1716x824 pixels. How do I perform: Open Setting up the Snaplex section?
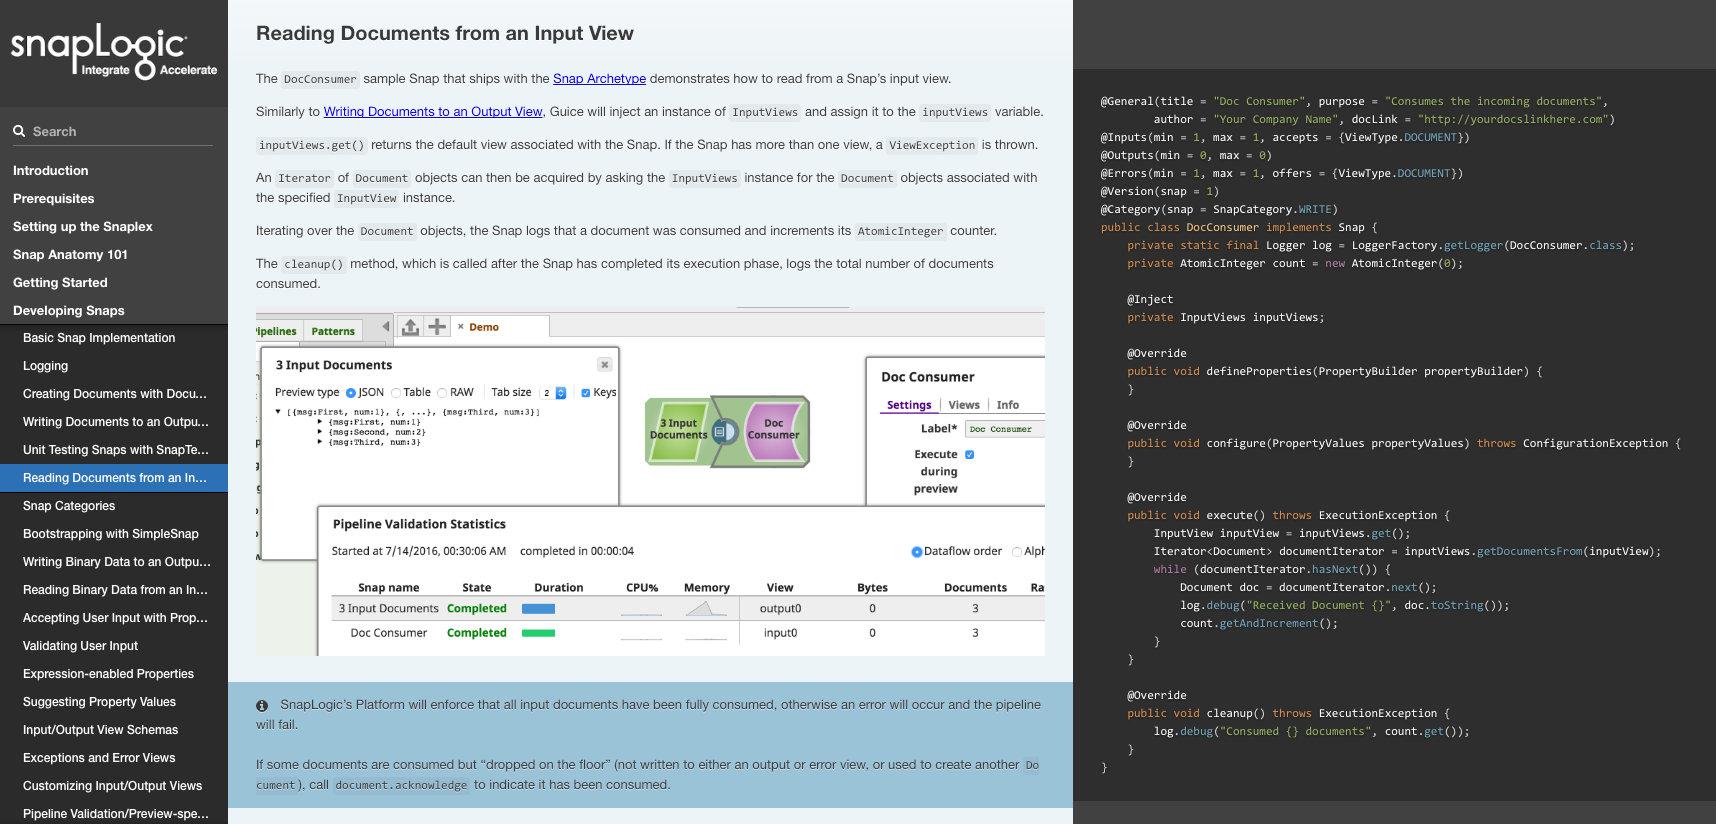83,227
